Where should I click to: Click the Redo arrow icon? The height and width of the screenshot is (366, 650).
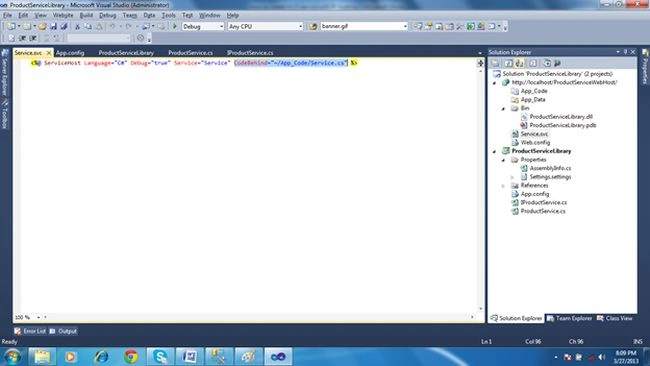(x=129, y=26)
